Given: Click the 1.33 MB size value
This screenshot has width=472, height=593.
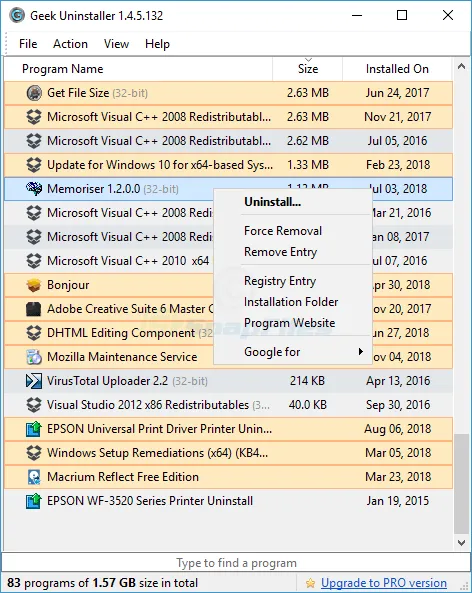Looking at the screenshot, I should tap(308, 165).
